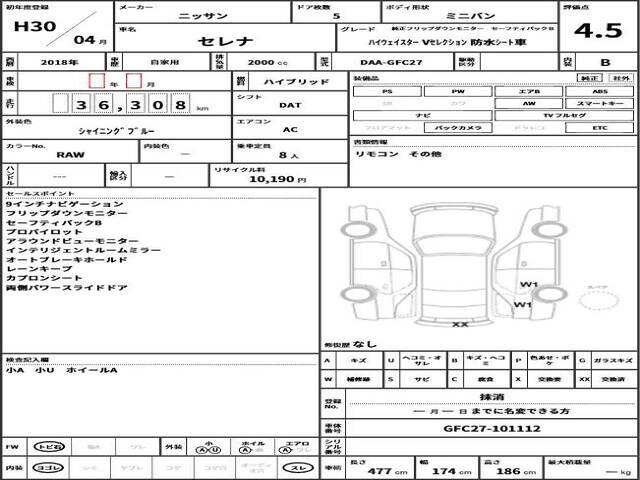Click the W1 mark on the car diagram
Viewport: 640px width, 480px height.
point(522,285)
